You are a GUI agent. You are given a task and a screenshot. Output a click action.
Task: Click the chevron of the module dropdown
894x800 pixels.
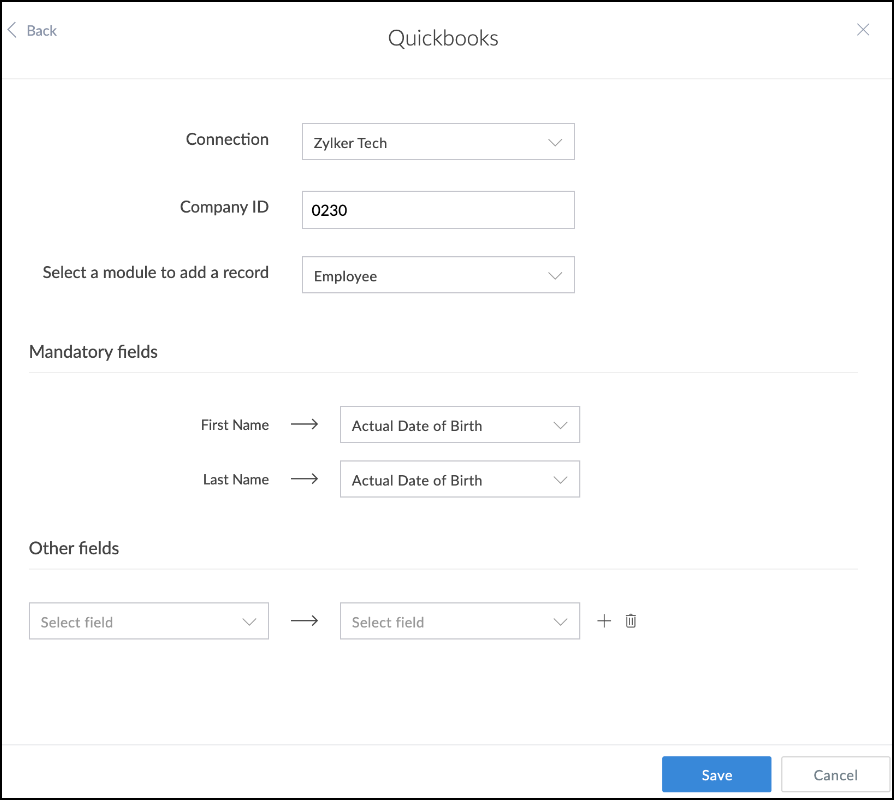(x=556, y=275)
